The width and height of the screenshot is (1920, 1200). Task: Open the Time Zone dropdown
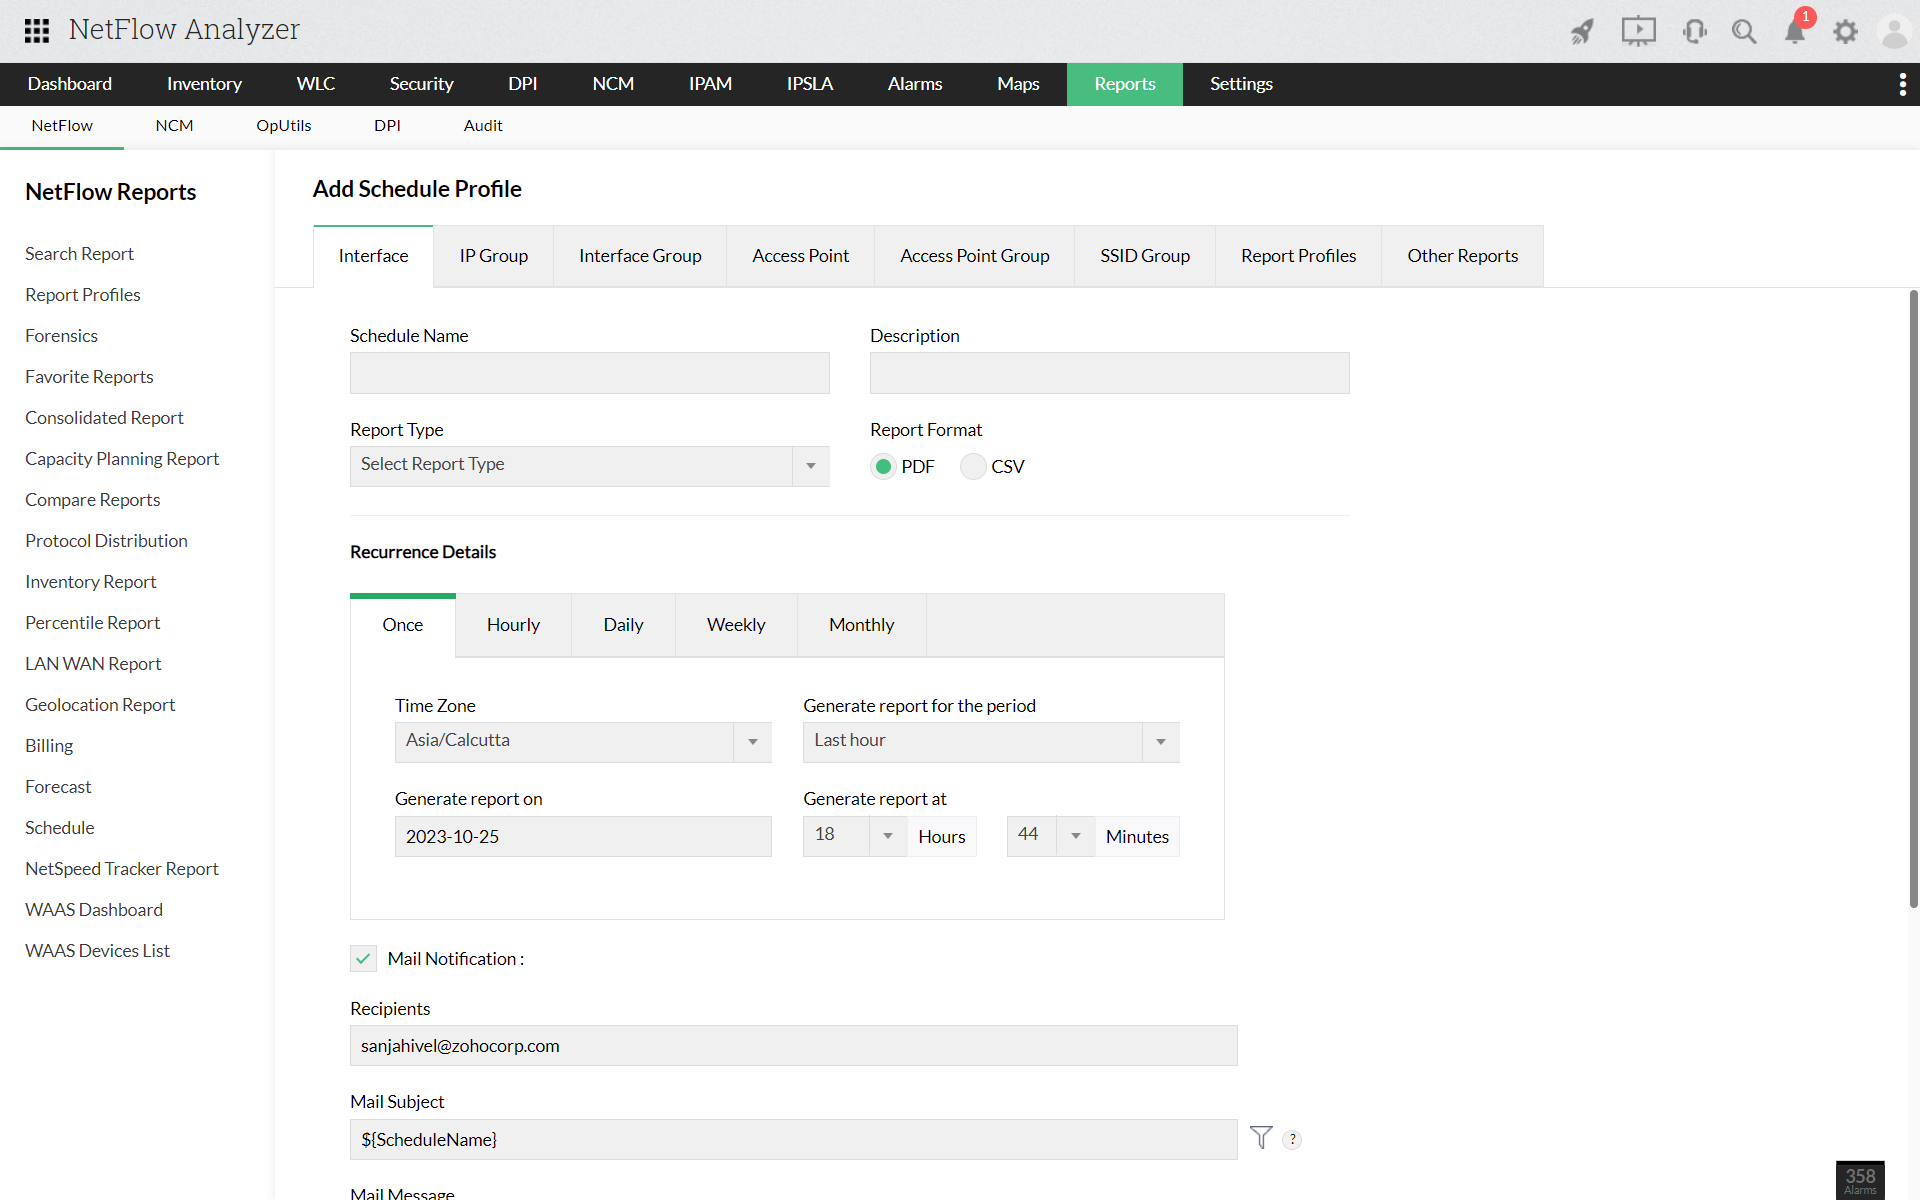(x=582, y=742)
